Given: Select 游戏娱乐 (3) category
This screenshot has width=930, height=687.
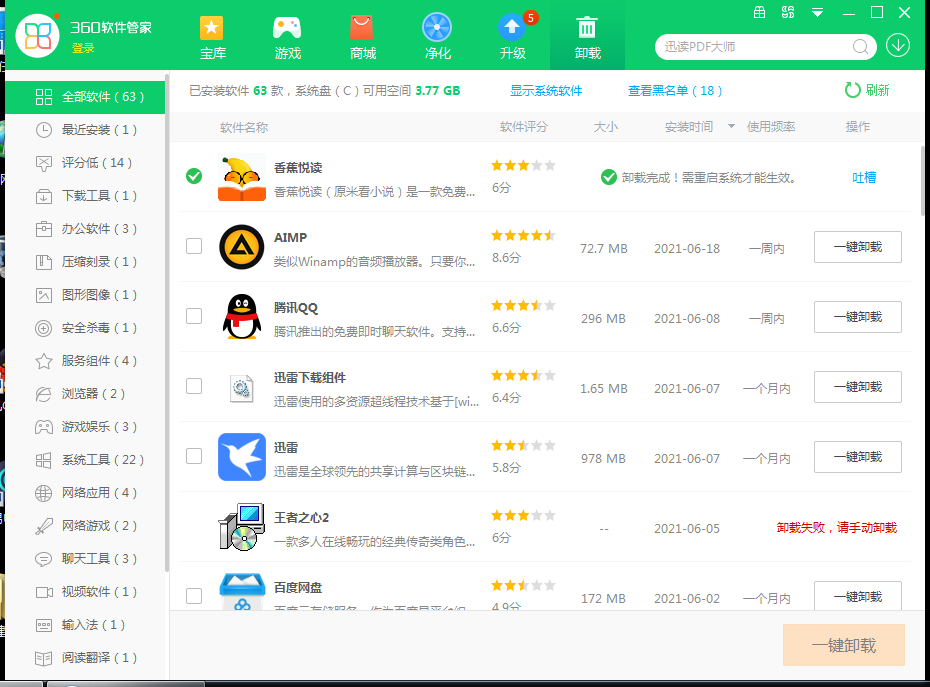Looking at the screenshot, I should [85, 427].
